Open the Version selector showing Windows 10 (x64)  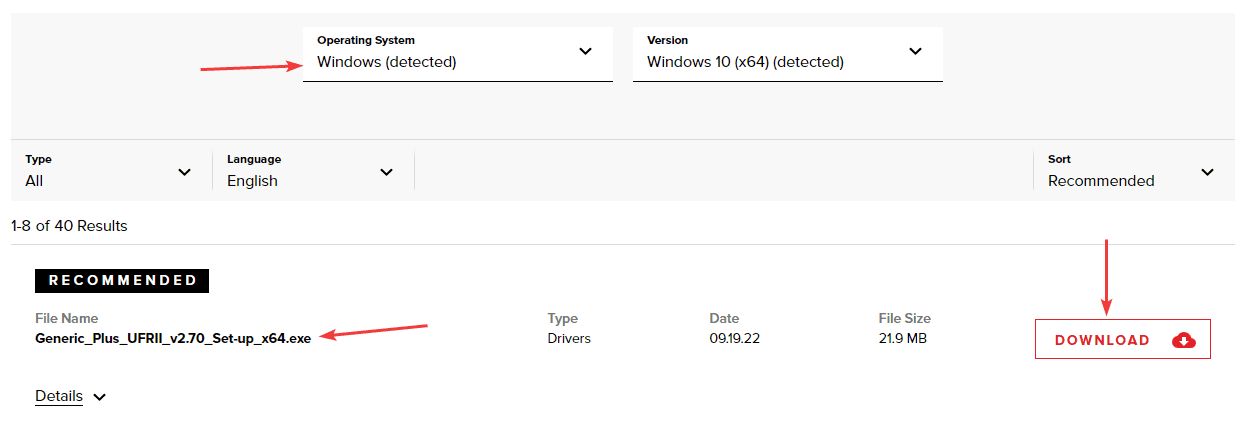787,54
